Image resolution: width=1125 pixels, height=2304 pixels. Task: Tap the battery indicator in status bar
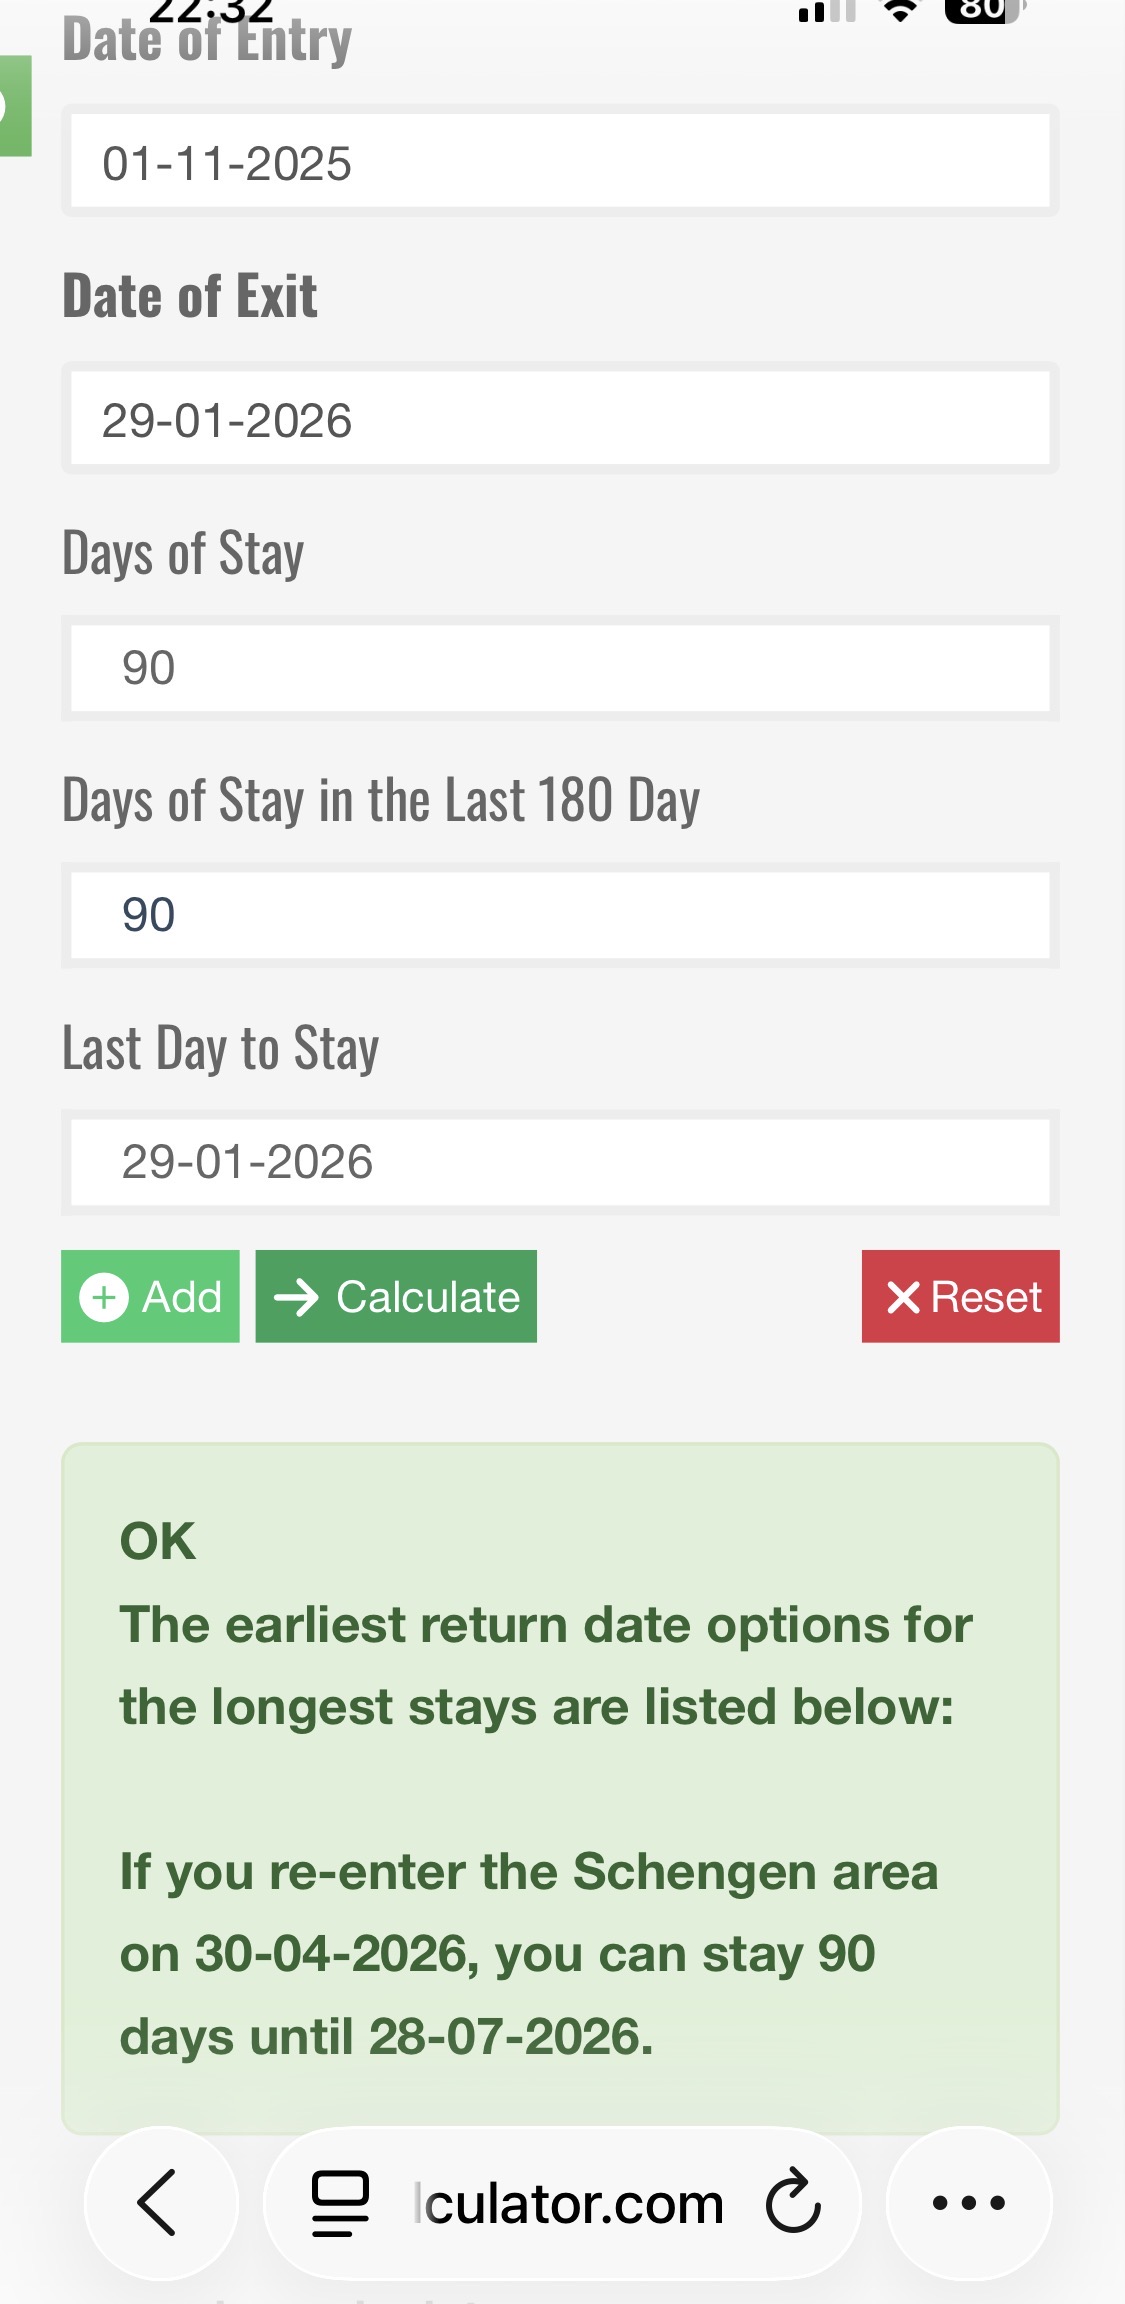(982, 10)
